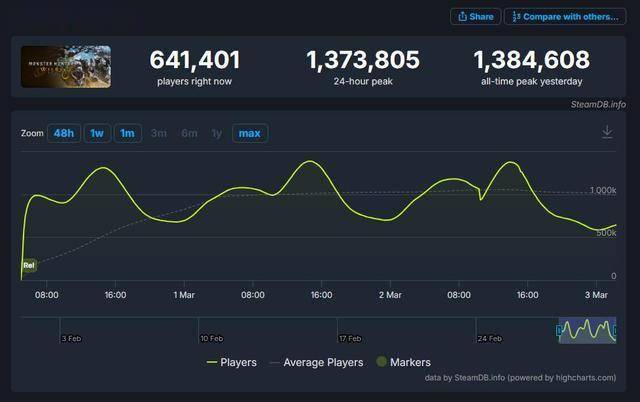Click the 1 Mar axis label

coord(184,295)
